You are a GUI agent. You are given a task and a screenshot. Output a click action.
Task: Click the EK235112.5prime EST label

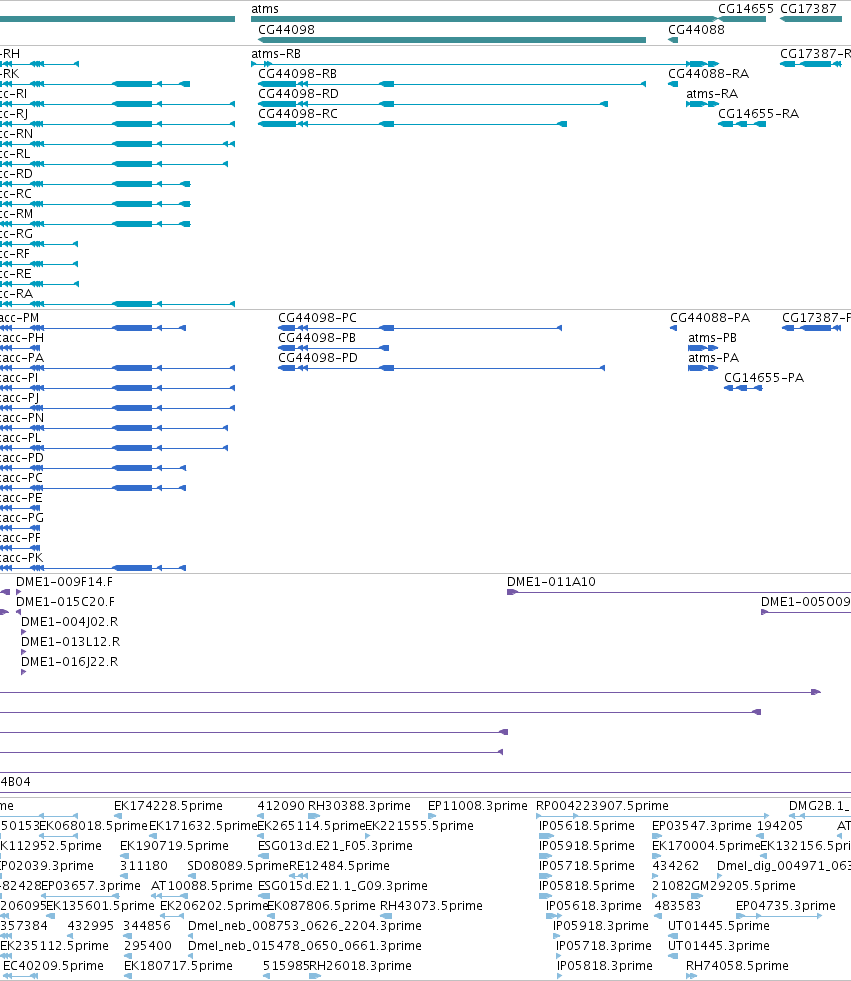54,946
